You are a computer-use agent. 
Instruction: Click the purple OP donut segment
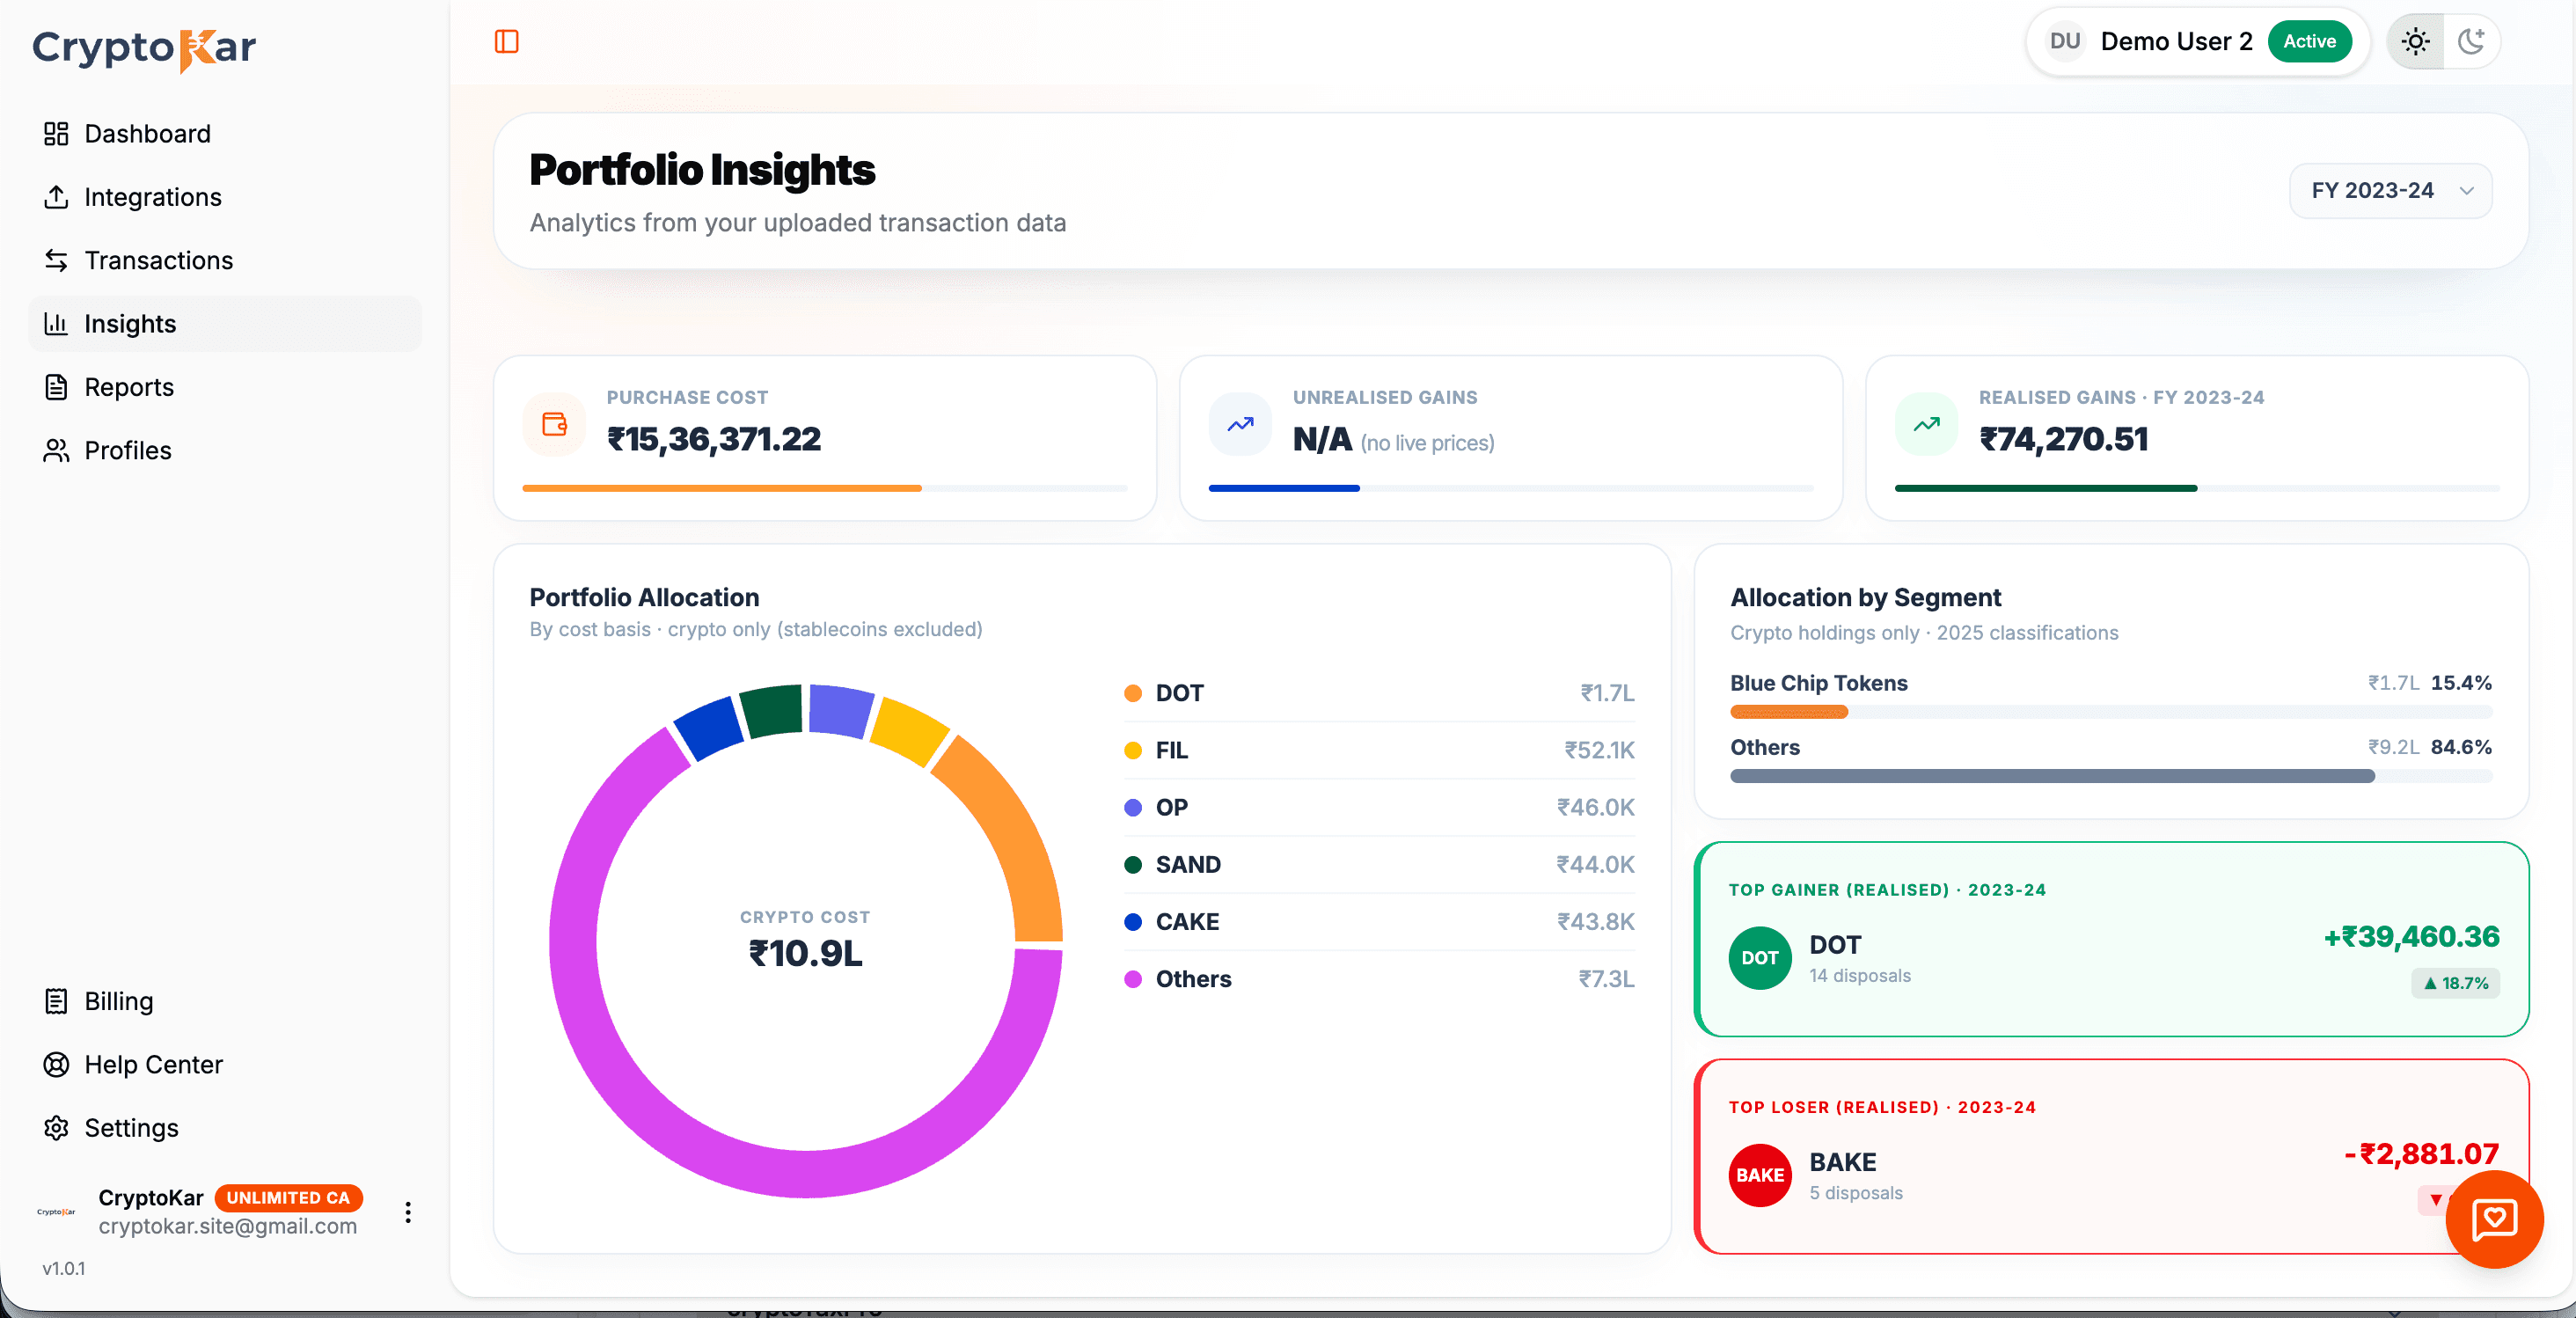[840, 709]
